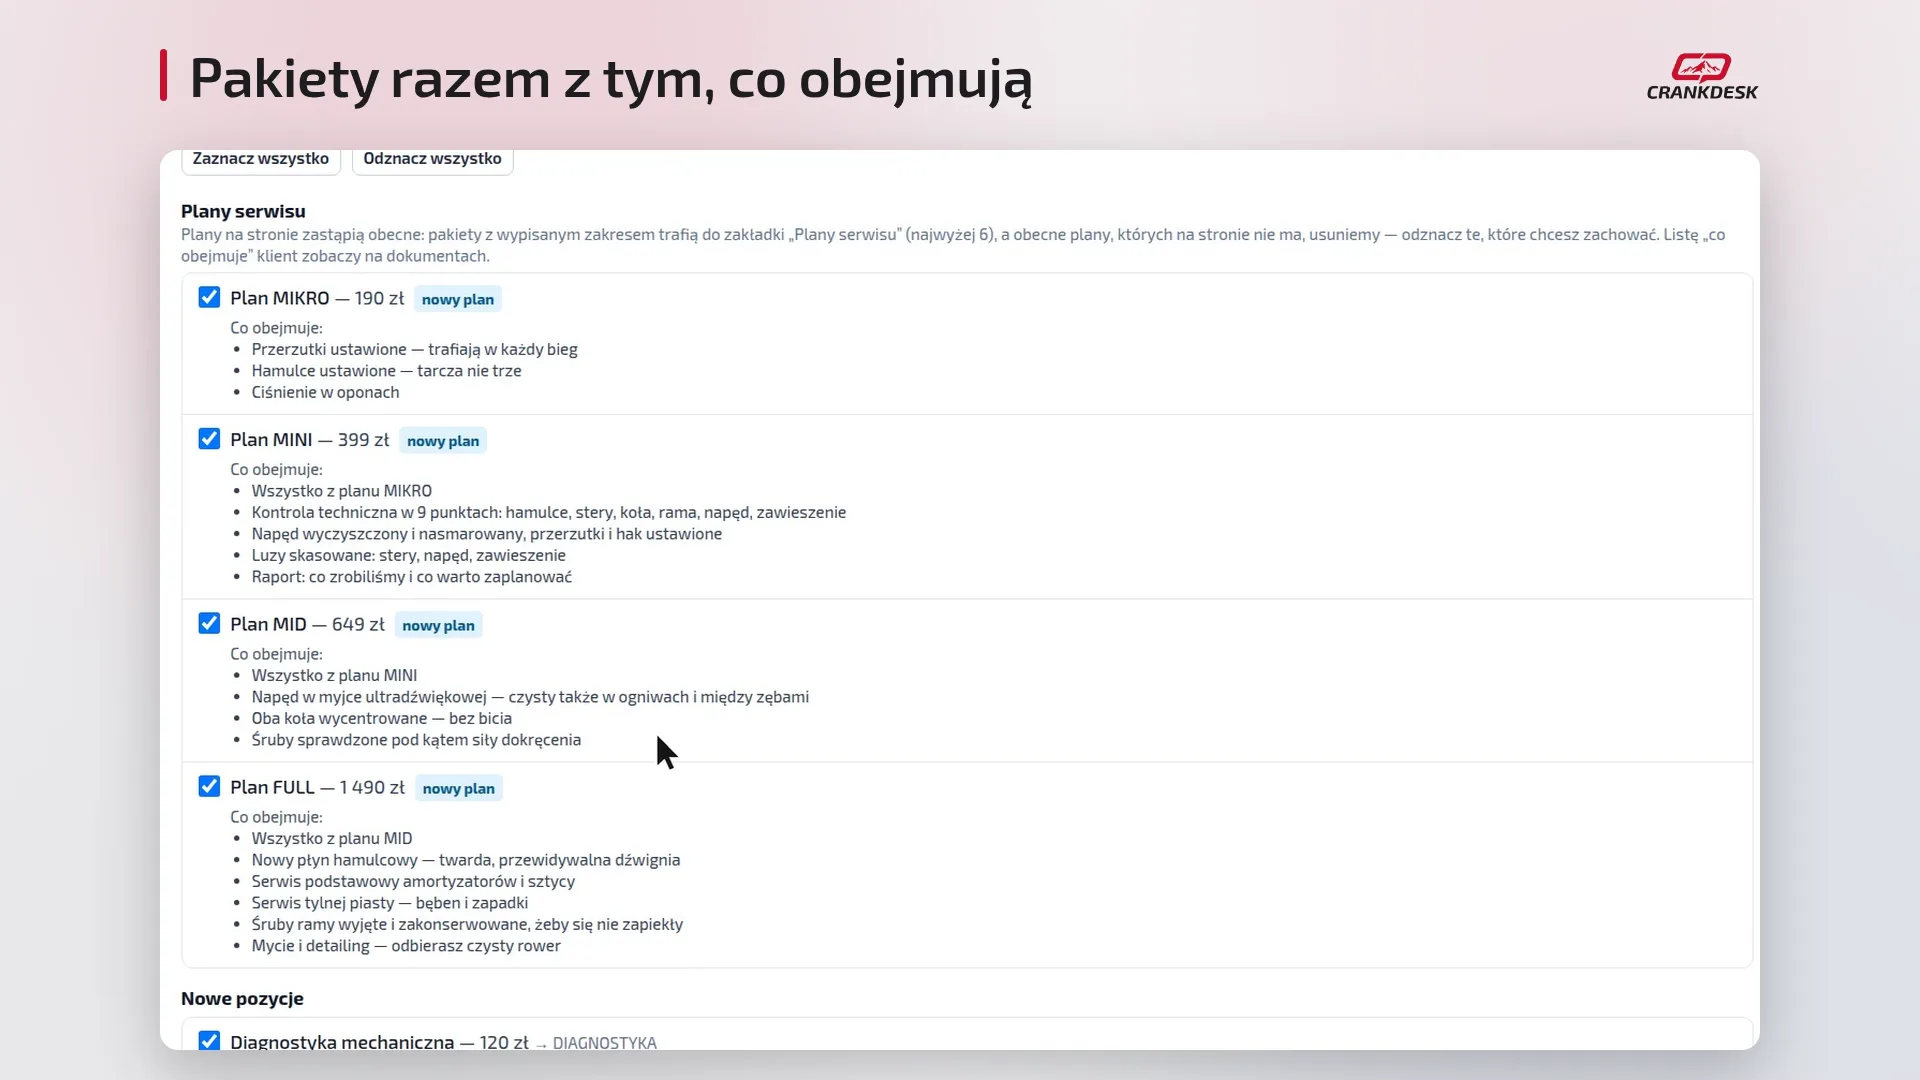This screenshot has height=1080, width=1920.
Task: Click 'Przerzutki ustawione — trafiają w każdy bieg'
Action: [414, 349]
